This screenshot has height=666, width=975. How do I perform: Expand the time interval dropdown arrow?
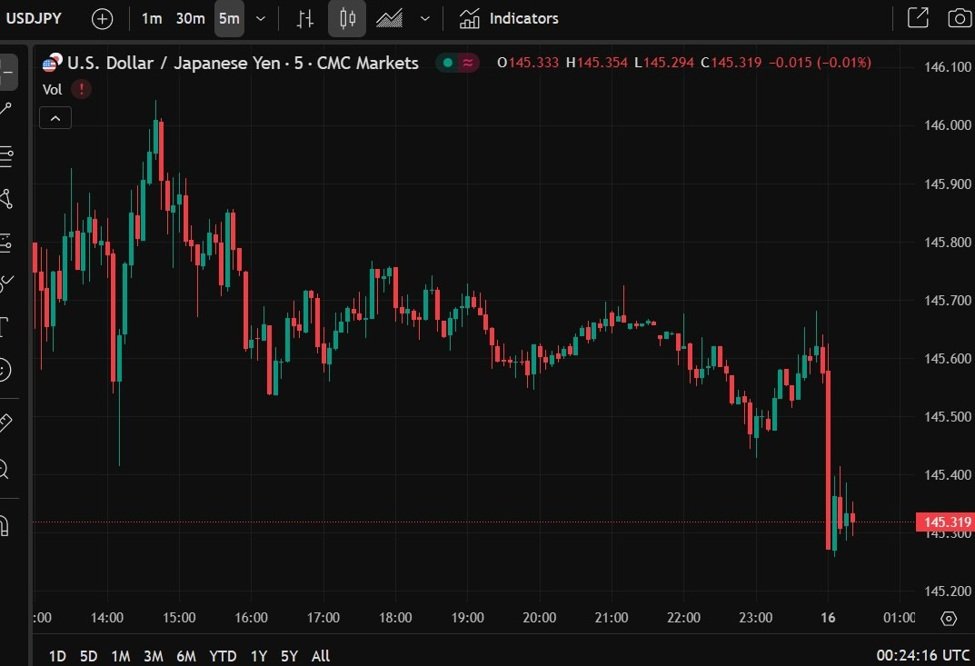[x=261, y=18]
